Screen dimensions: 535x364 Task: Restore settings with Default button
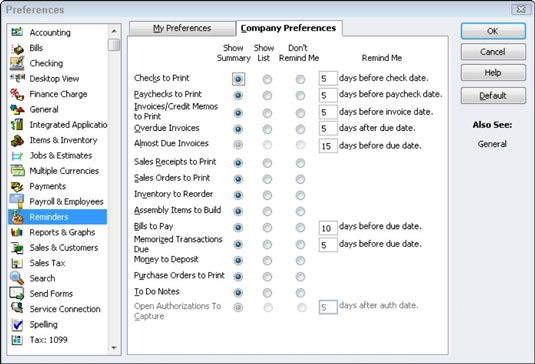click(493, 96)
